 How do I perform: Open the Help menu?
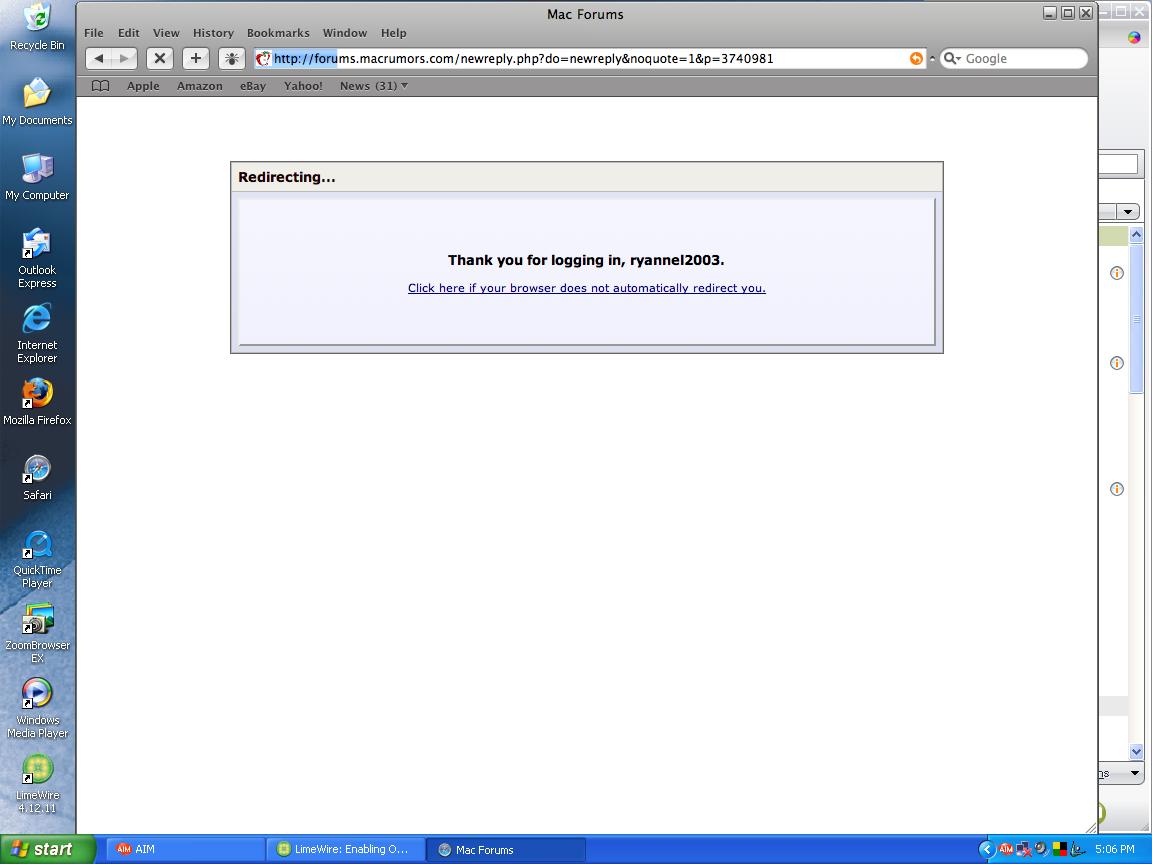point(394,33)
